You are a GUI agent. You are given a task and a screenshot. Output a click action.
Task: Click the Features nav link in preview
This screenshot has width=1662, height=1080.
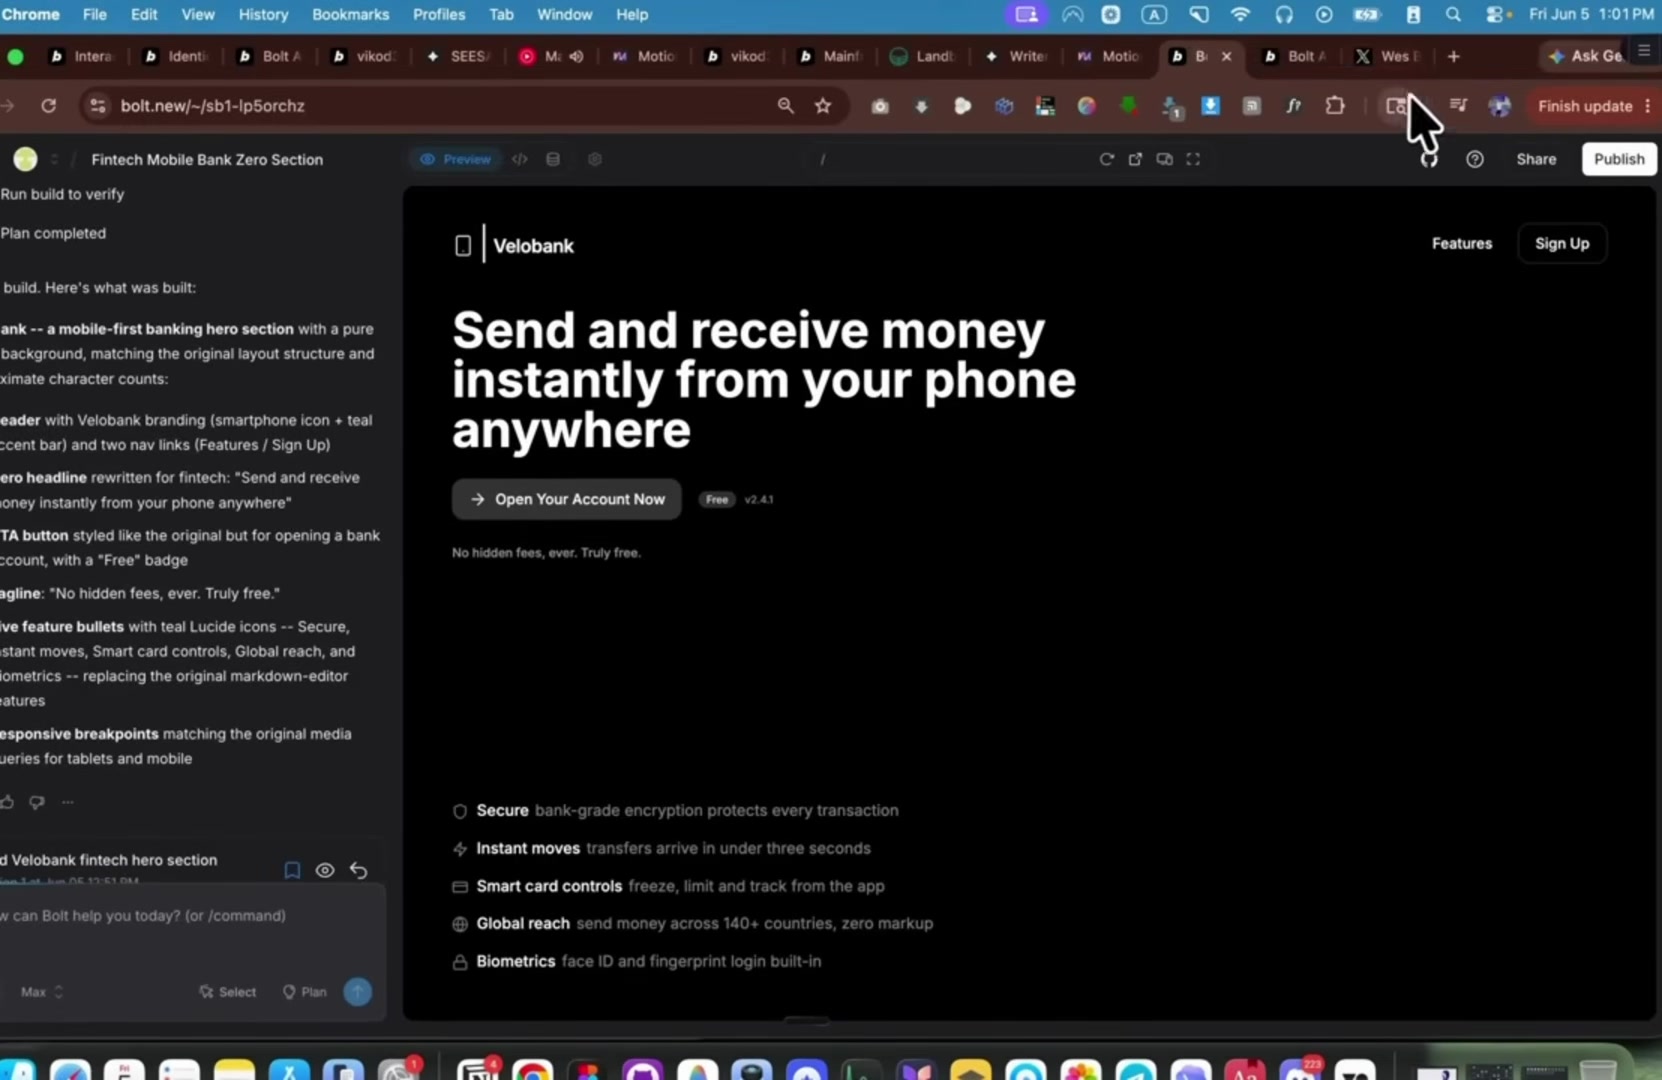(1461, 244)
